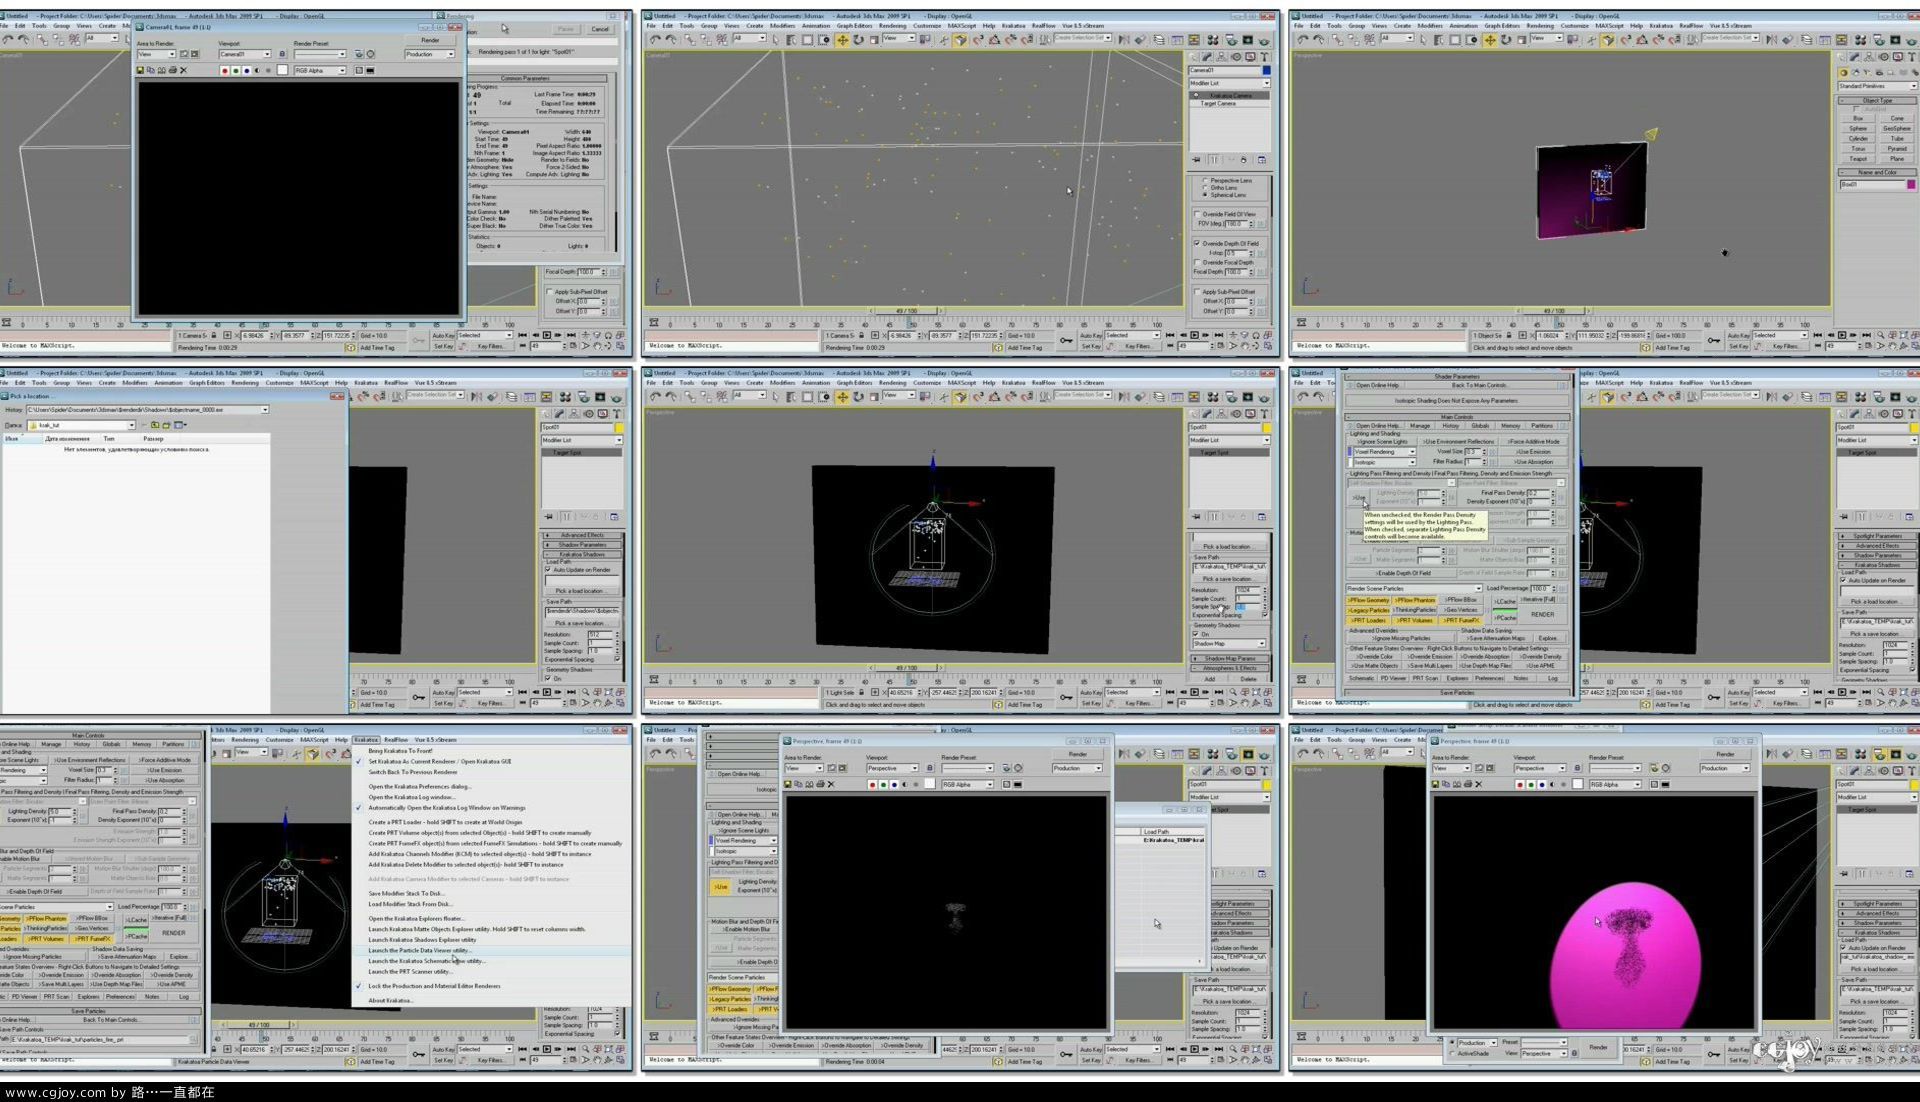Uncheck Override Depth Of Field in top-center window

click(x=1197, y=243)
